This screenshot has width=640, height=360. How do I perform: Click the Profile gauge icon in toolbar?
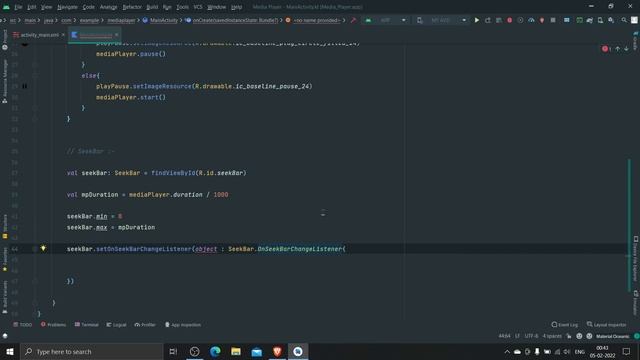[531, 20]
